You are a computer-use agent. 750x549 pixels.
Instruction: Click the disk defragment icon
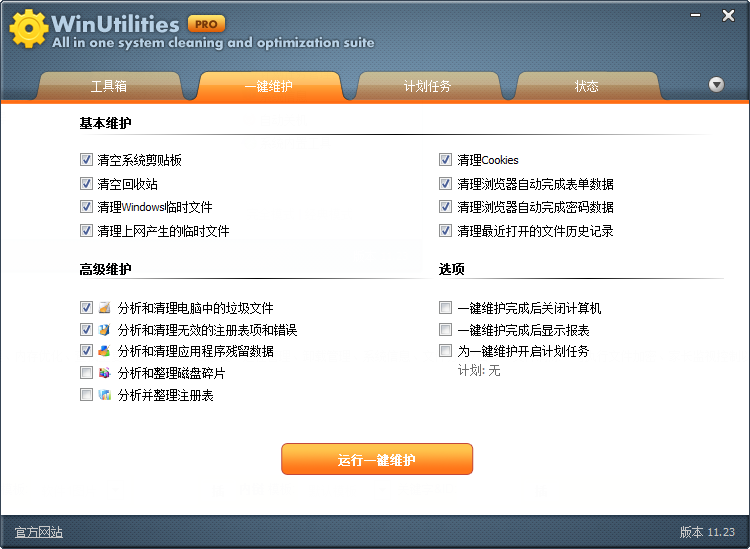(104, 373)
